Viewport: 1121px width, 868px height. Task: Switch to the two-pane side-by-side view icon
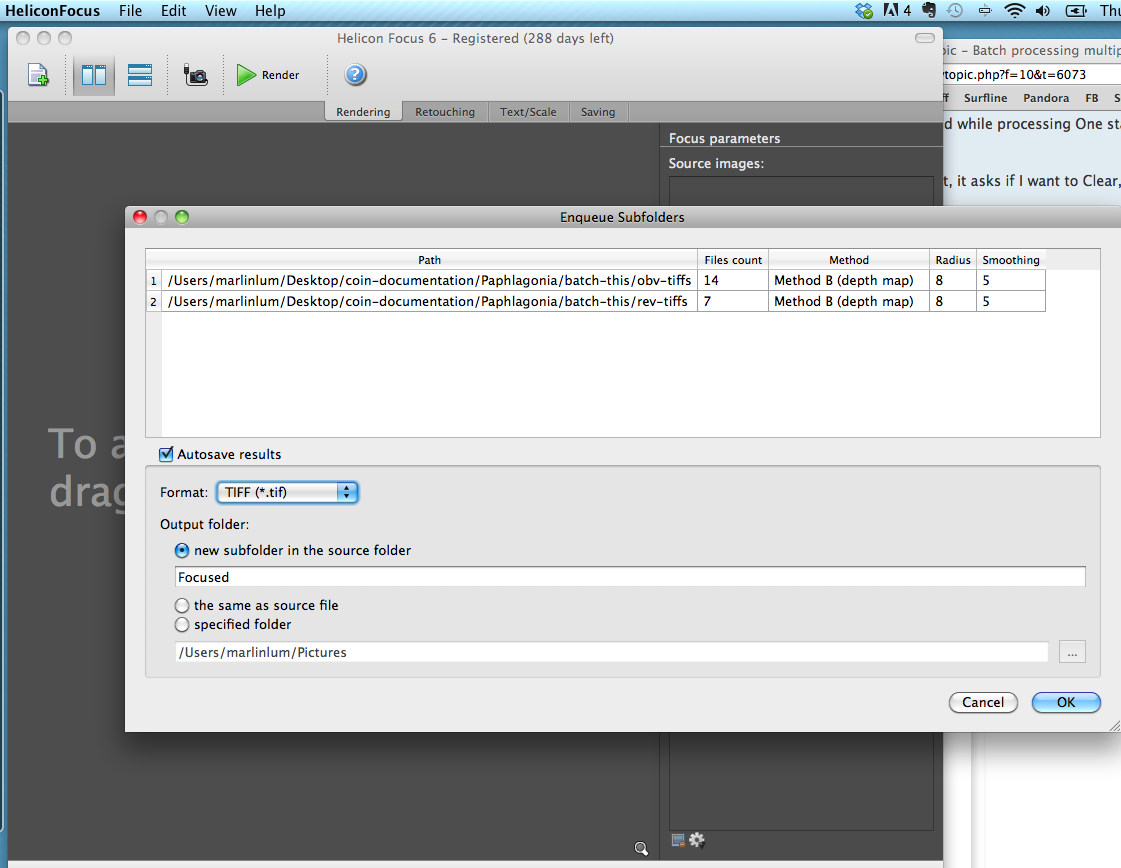tap(94, 74)
